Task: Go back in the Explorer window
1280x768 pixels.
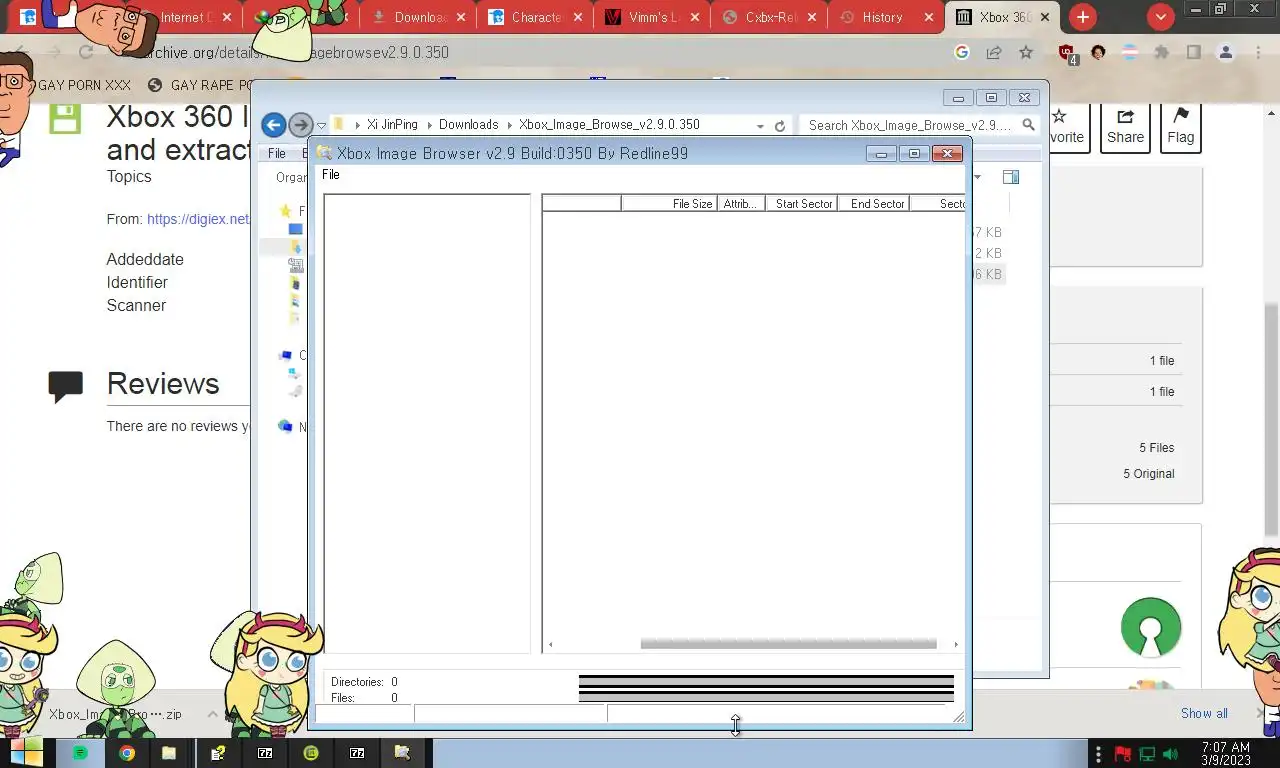Action: tap(273, 125)
